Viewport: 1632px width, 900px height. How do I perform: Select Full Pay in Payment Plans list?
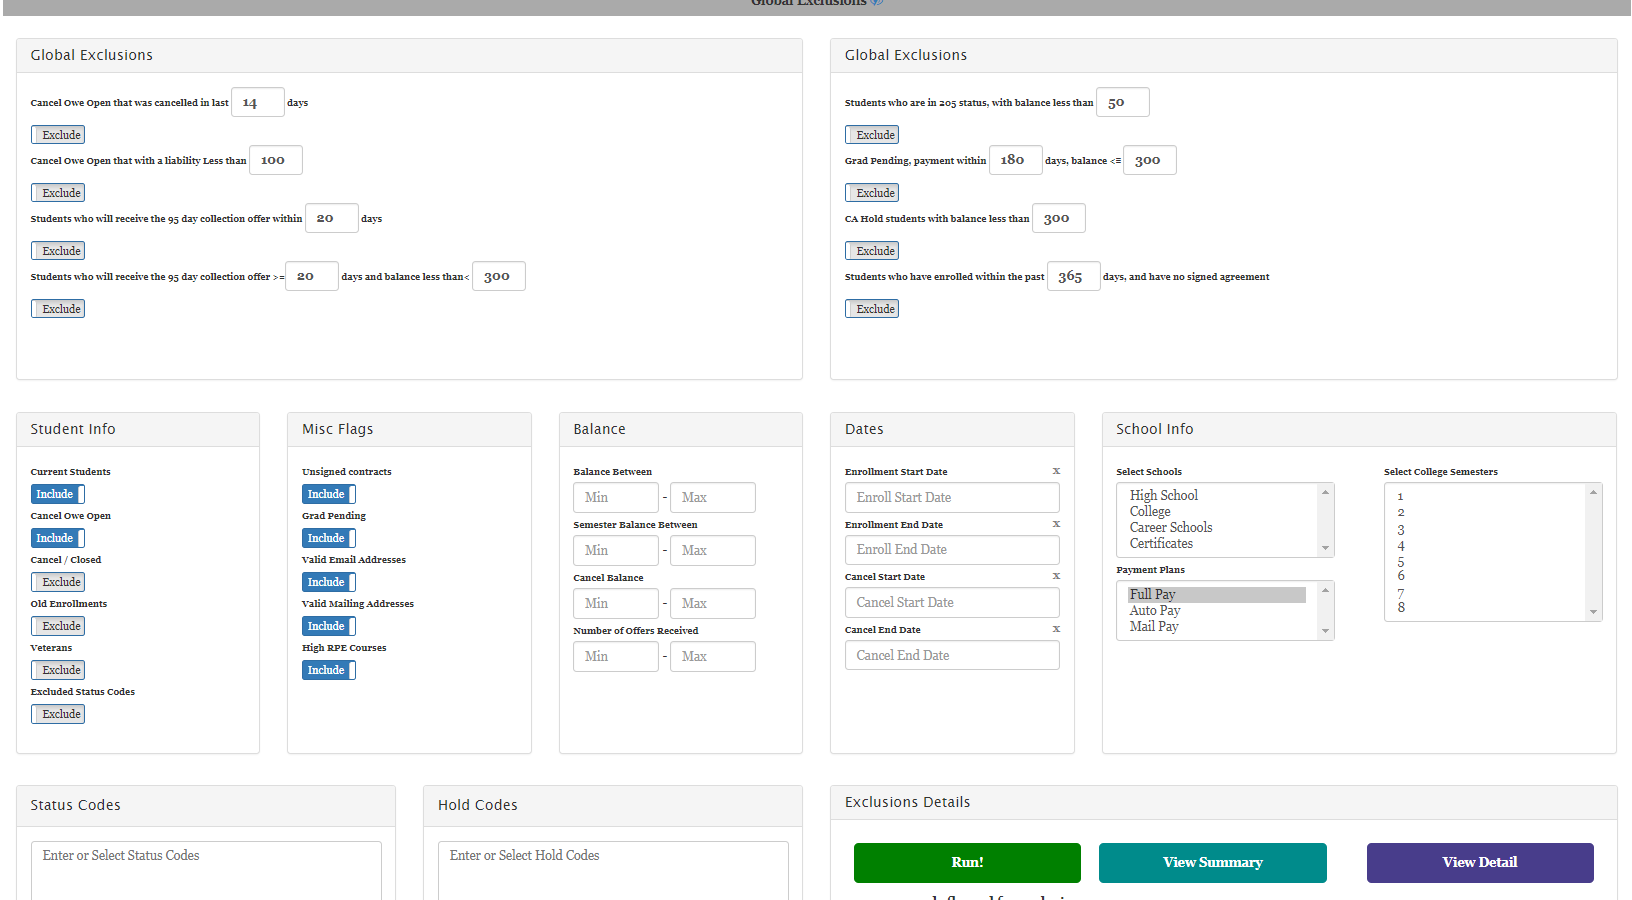[x=1217, y=594]
